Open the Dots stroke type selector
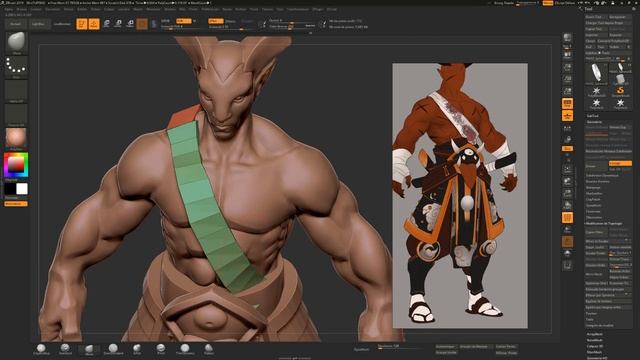The height and width of the screenshot is (360, 640). pos(16,67)
